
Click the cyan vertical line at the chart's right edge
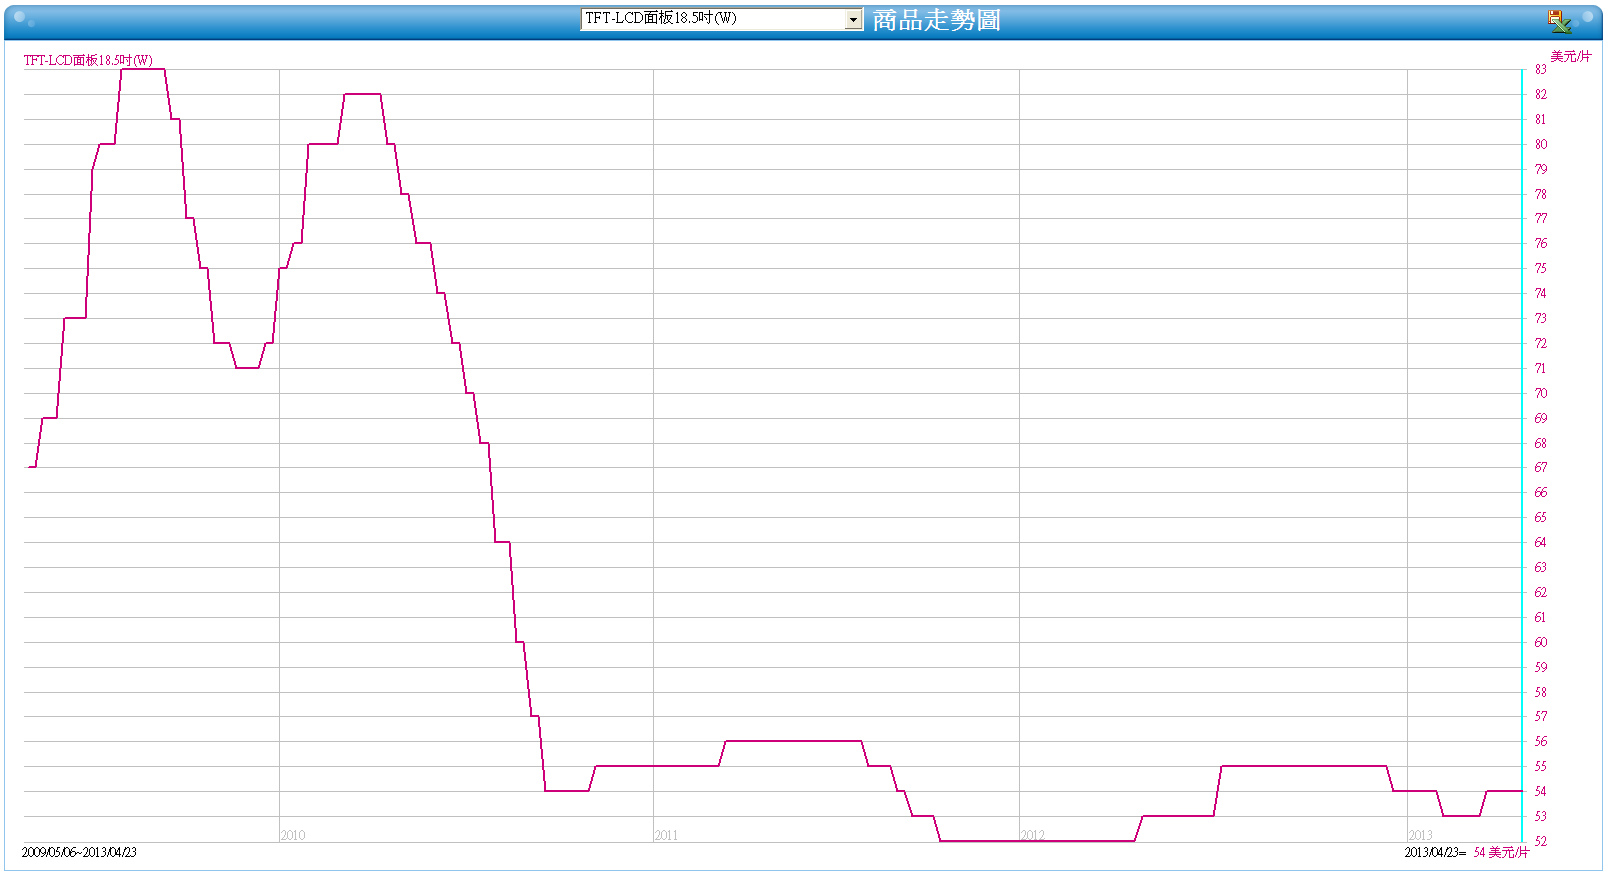click(1522, 455)
